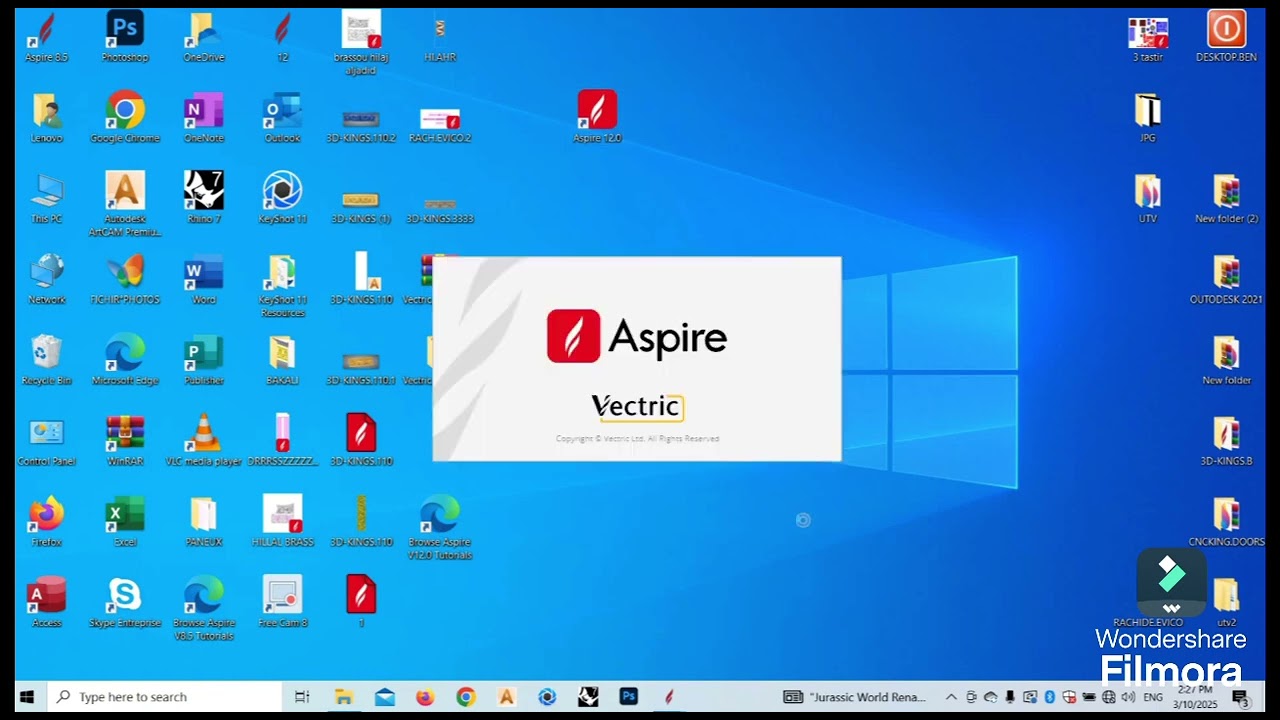This screenshot has width=1280, height=720.
Task: Open the Aspire 8.5 desktop shortcut
Action: (x=46, y=37)
